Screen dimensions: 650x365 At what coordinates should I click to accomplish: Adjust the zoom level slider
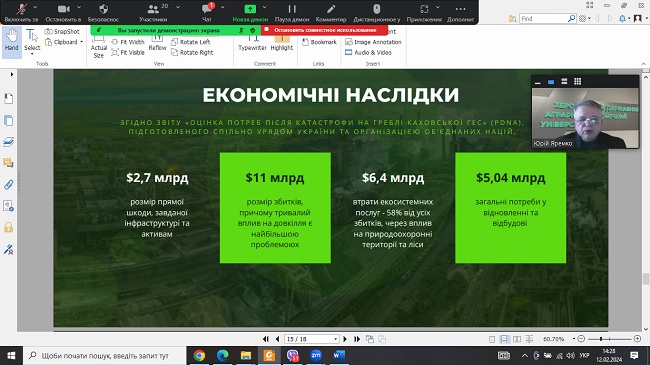pyautogui.click(x=601, y=339)
